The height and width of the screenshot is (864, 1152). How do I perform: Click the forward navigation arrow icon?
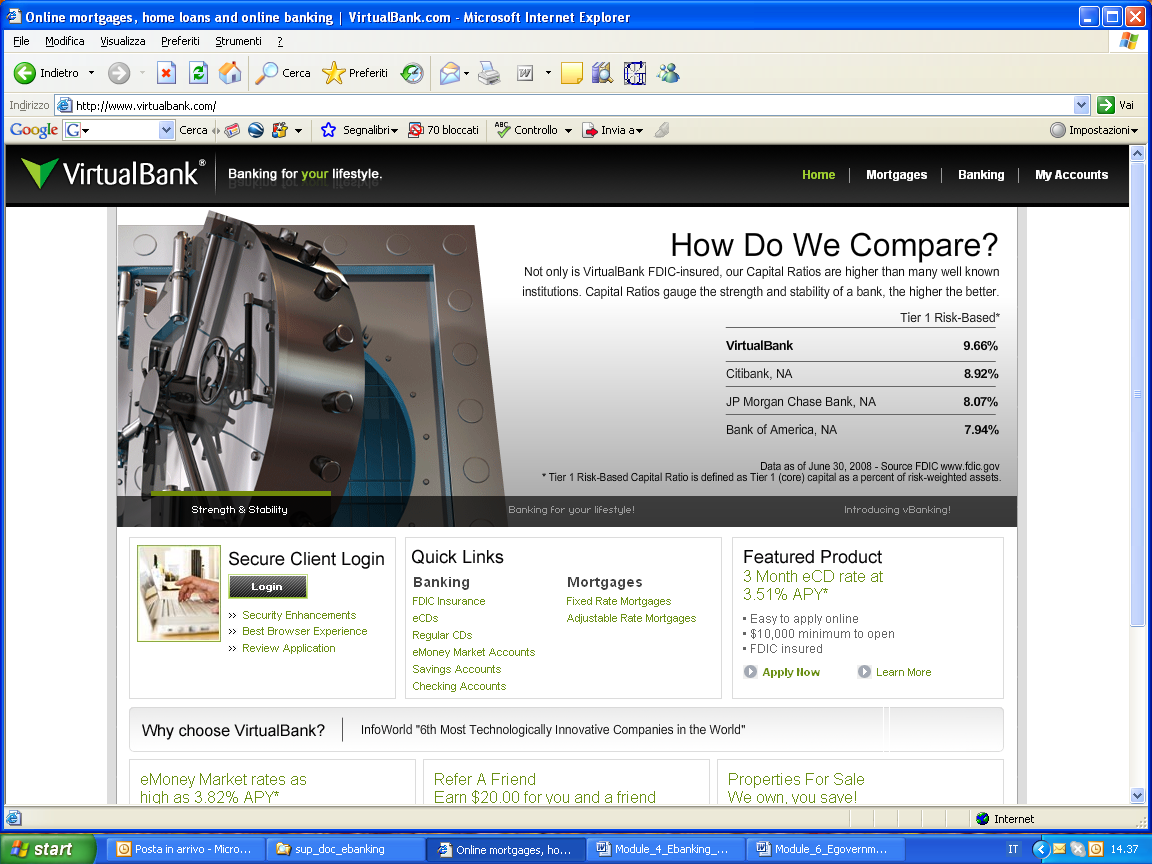pos(119,73)
